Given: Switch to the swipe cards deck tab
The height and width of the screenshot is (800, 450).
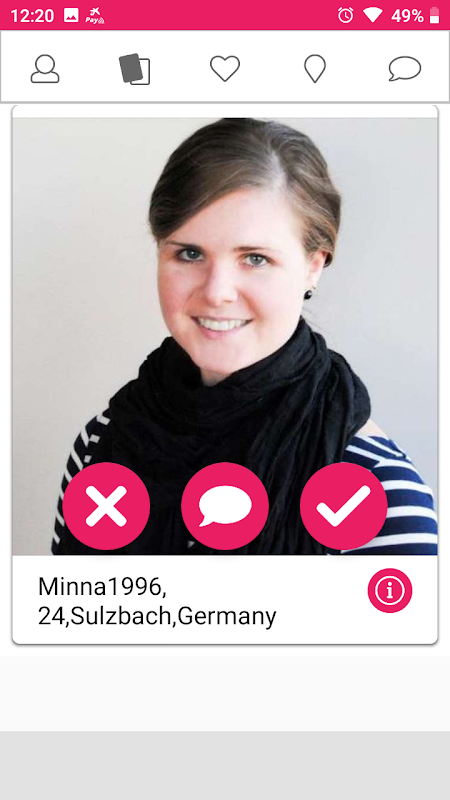Looking at the screenshot, I should (x=135, y=69).
